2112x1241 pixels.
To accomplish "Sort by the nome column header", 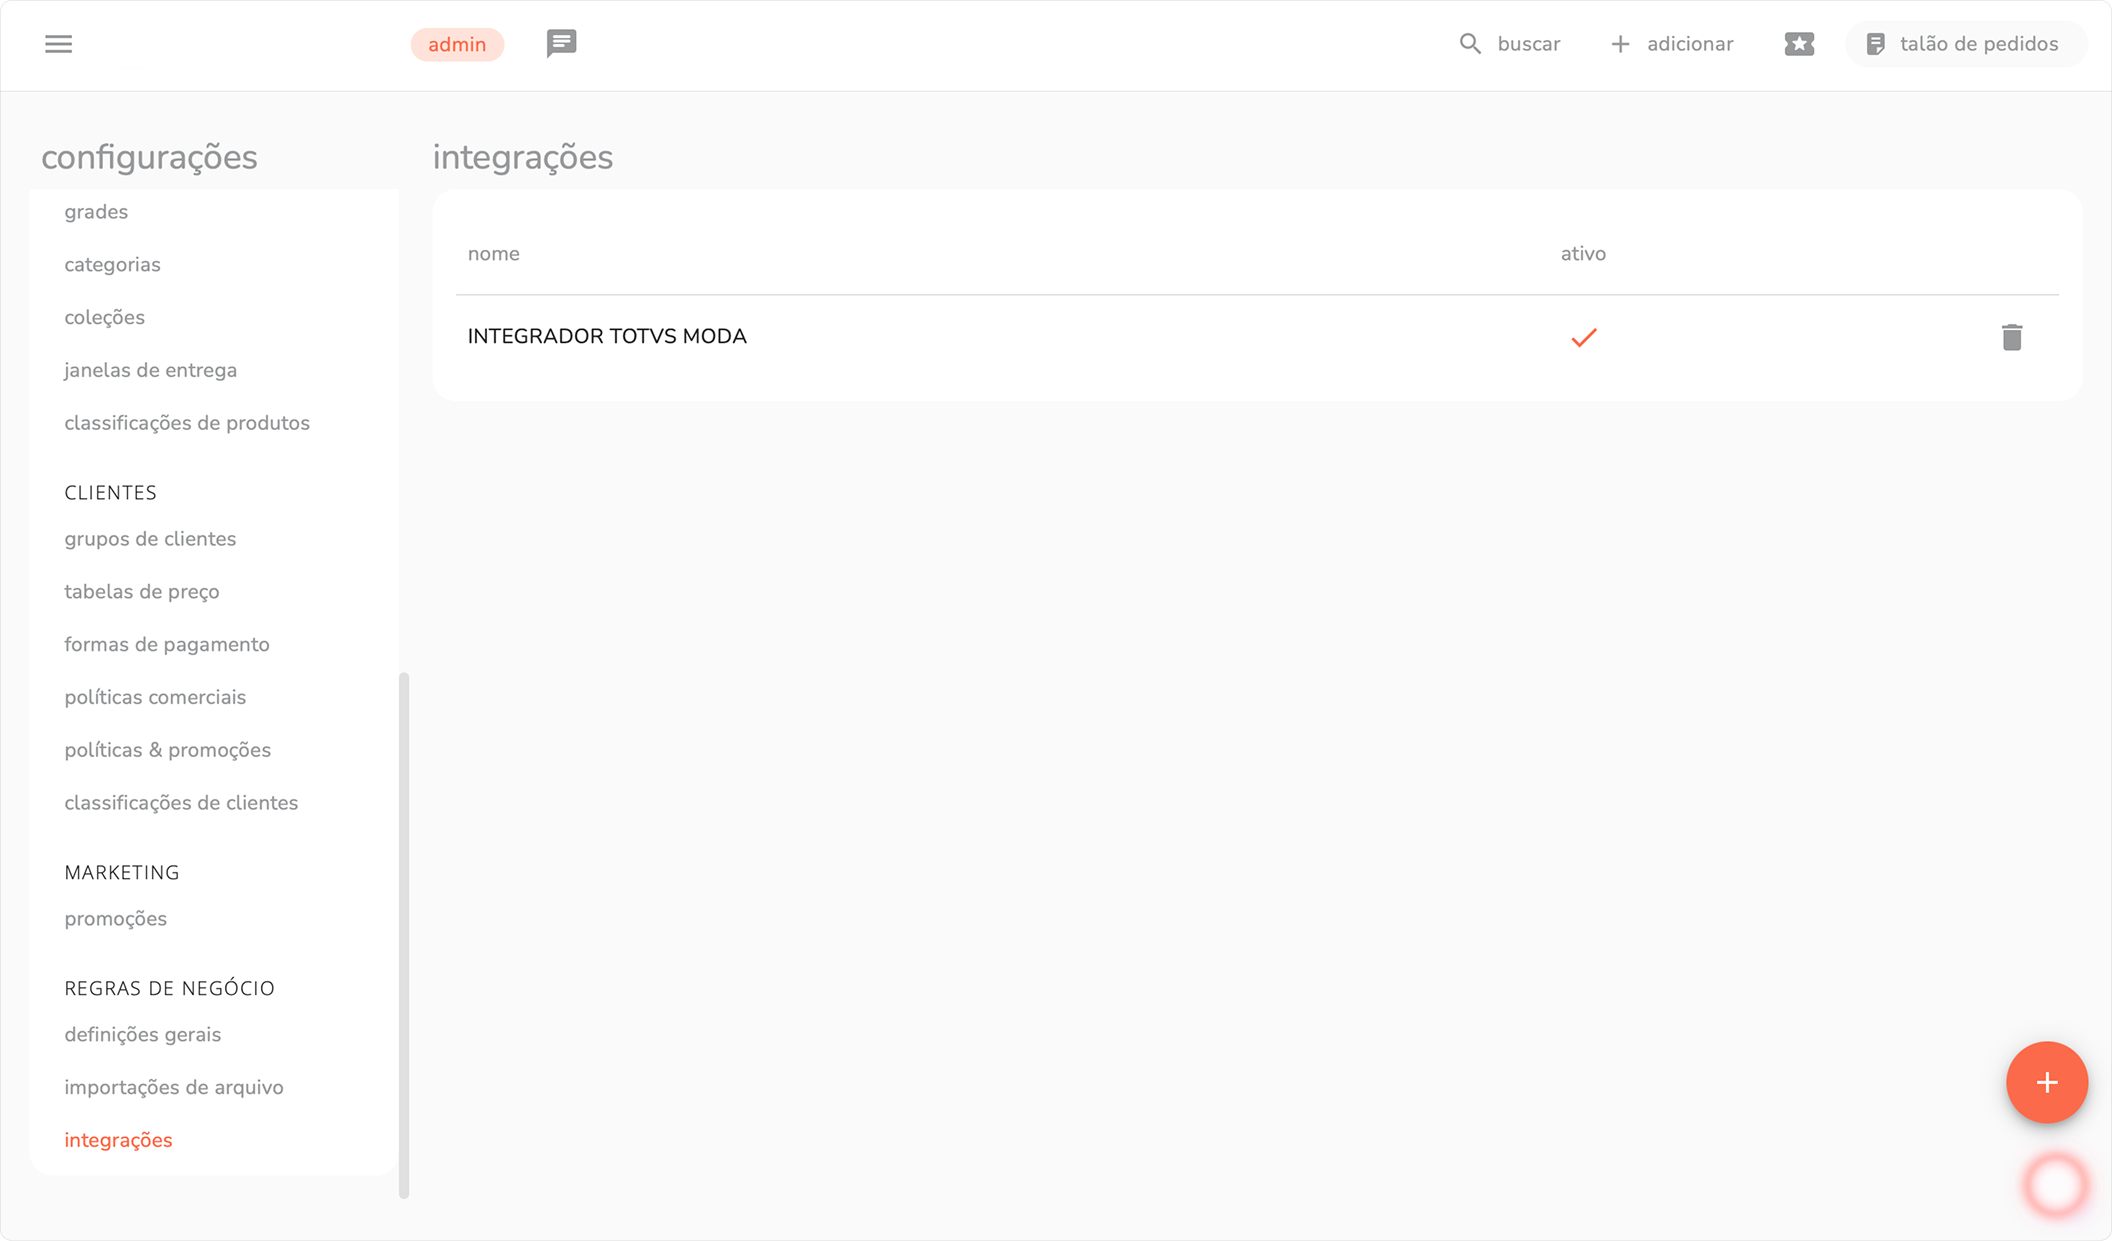I will click(494, 254).
